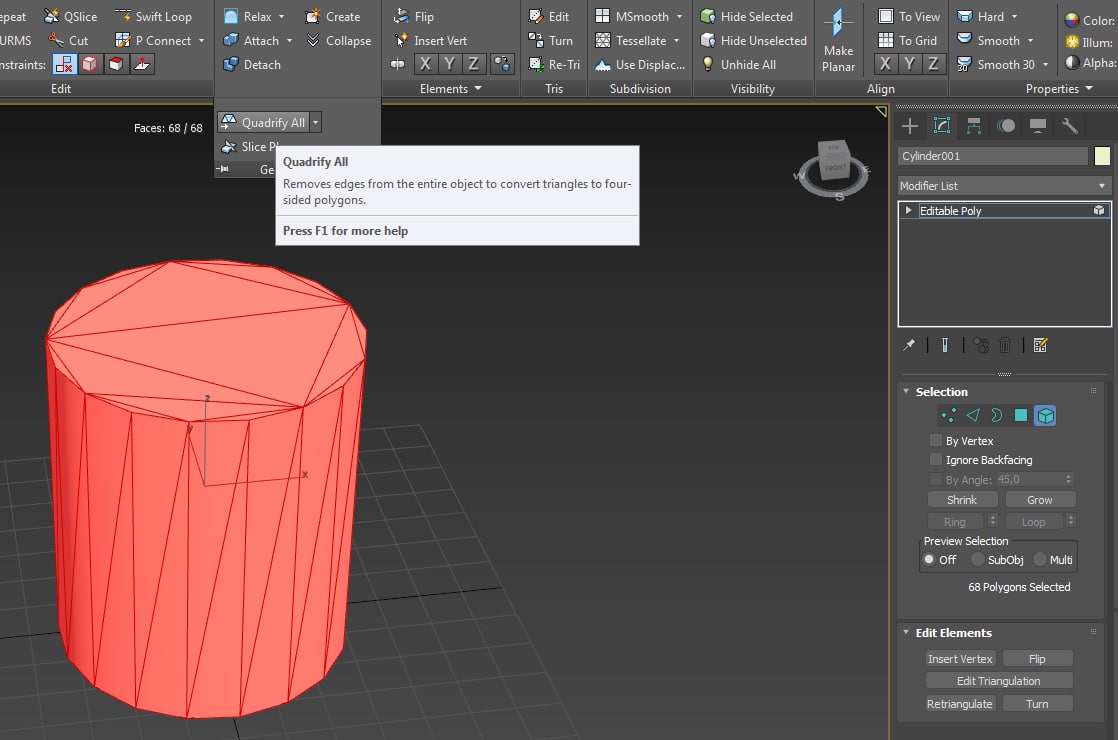
Task: Expand the Elements panel dropdown
Action: click(478, 88)
